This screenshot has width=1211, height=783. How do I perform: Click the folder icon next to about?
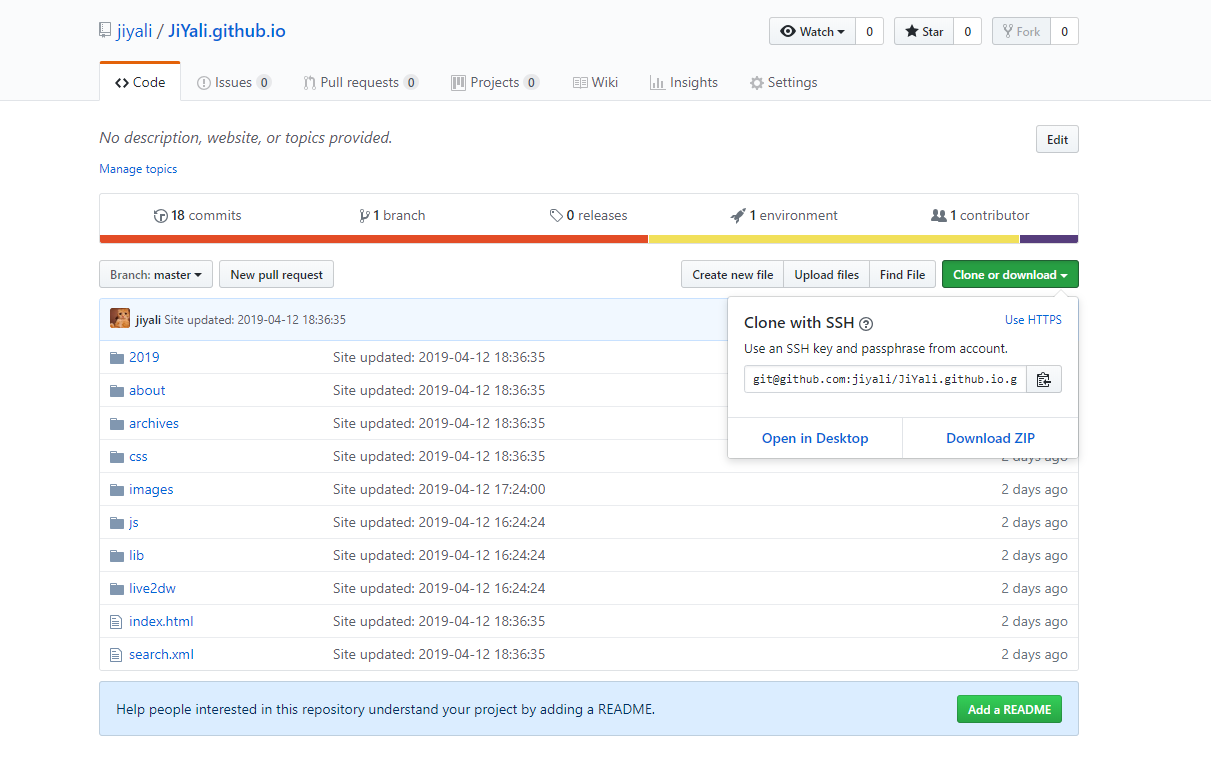pos(116,390)
